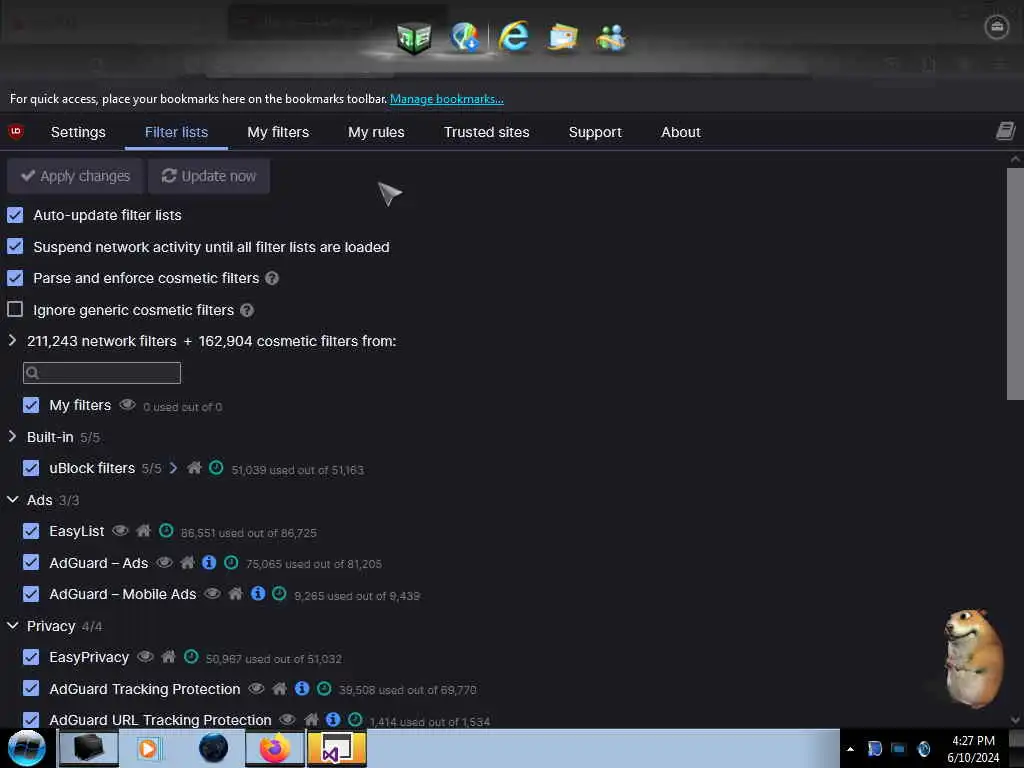Open Manage bookmarks link

[x=447, y=99]
